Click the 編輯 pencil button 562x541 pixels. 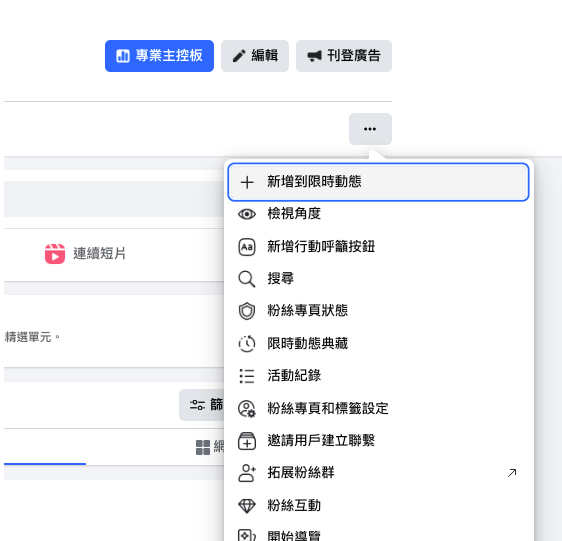pos(255,56)
